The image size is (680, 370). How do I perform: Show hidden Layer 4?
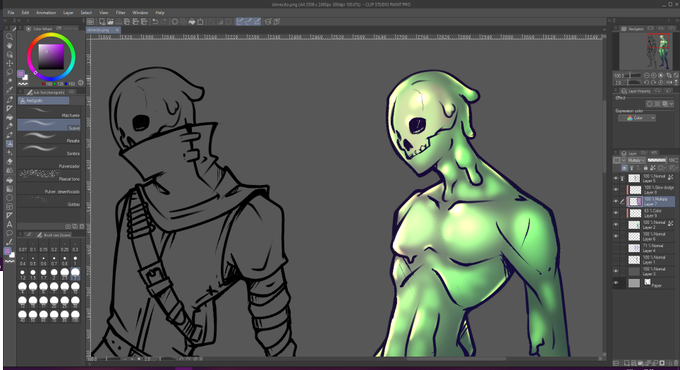(616, 248)
